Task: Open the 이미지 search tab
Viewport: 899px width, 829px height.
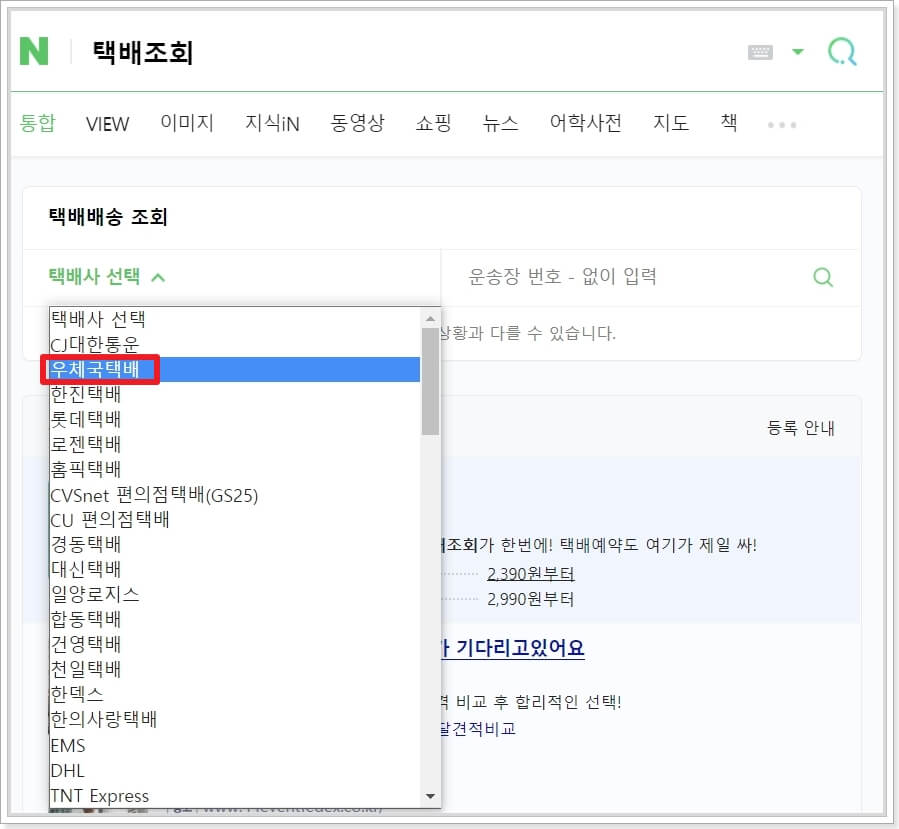Action: (x=187, y=123)
